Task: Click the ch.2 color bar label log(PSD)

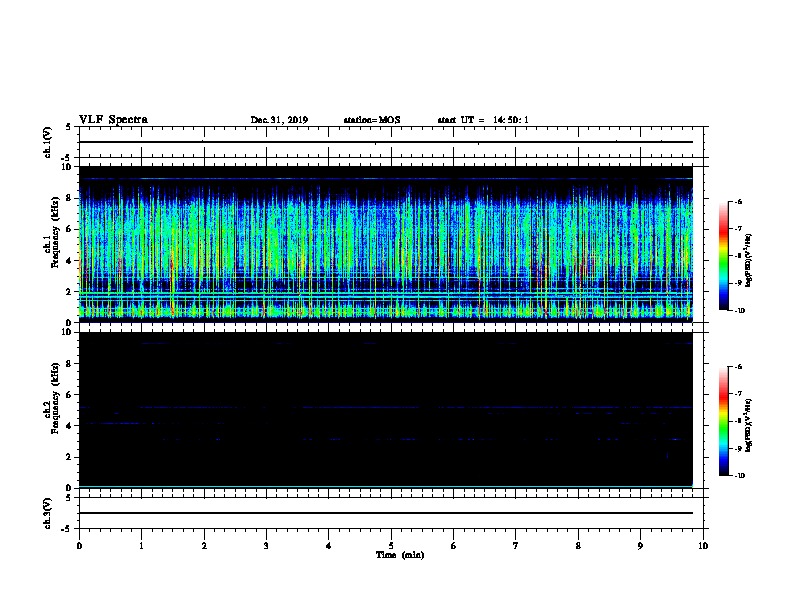Action: 749,425
